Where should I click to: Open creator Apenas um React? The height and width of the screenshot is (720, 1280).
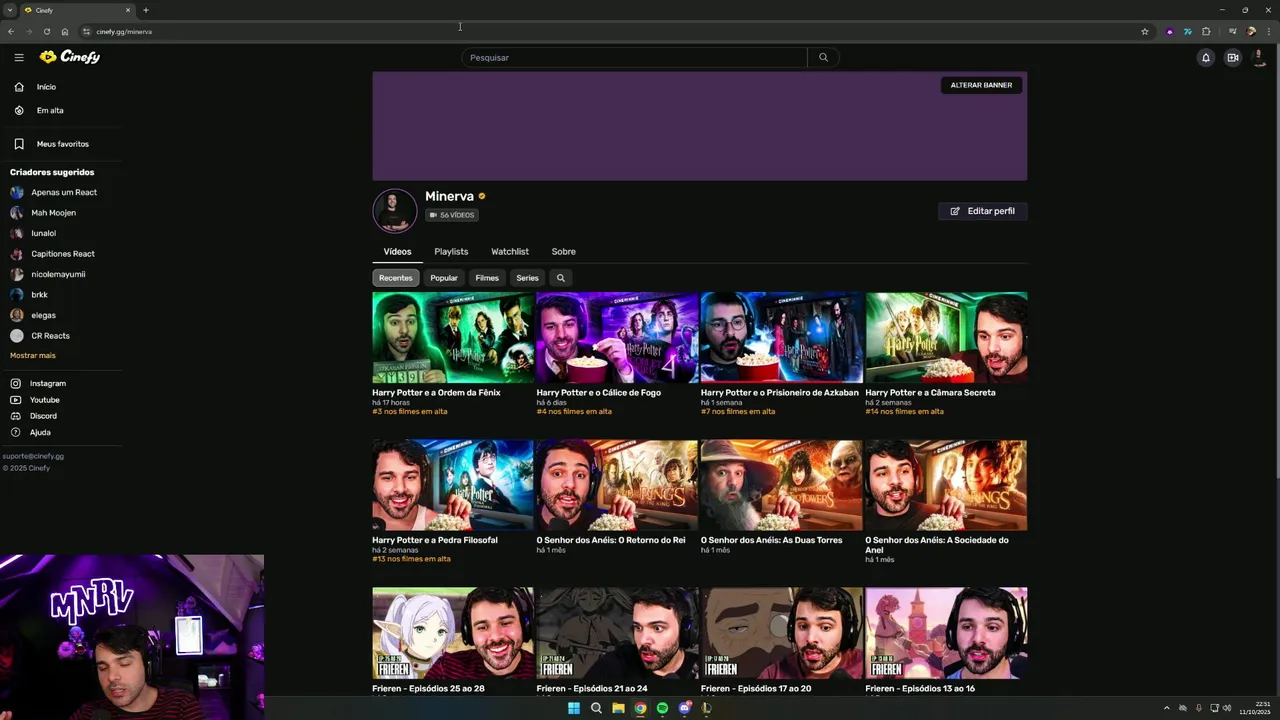64,192
